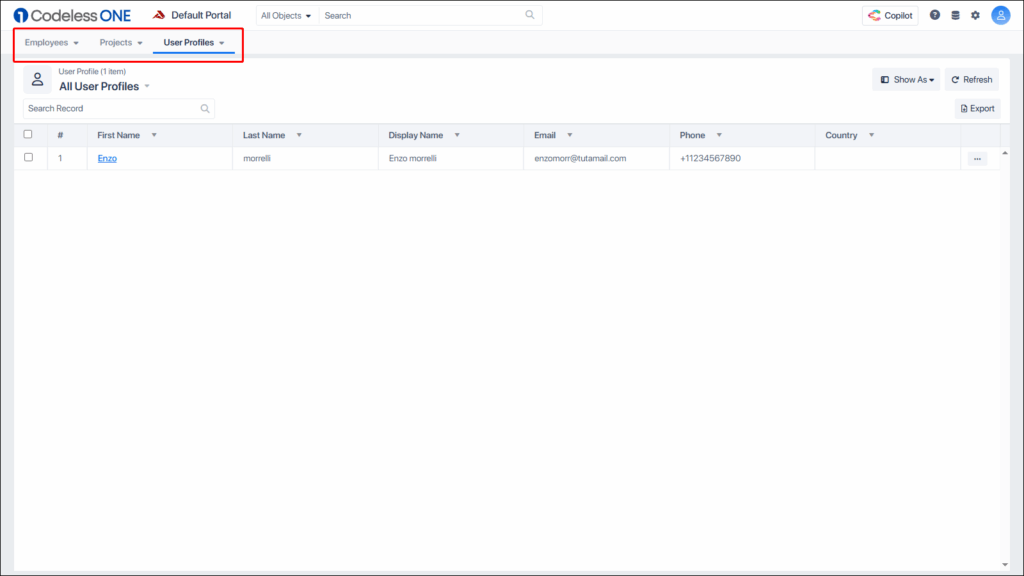Viewport: 1024px width, 576px height.
Task: Open Country column filter arrow
Action: (871, 135)
